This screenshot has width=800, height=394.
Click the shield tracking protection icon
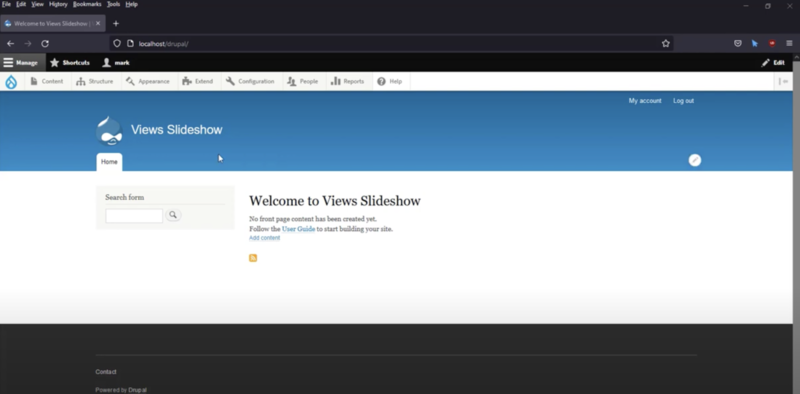pyautogui.click(x=117, y=44)
